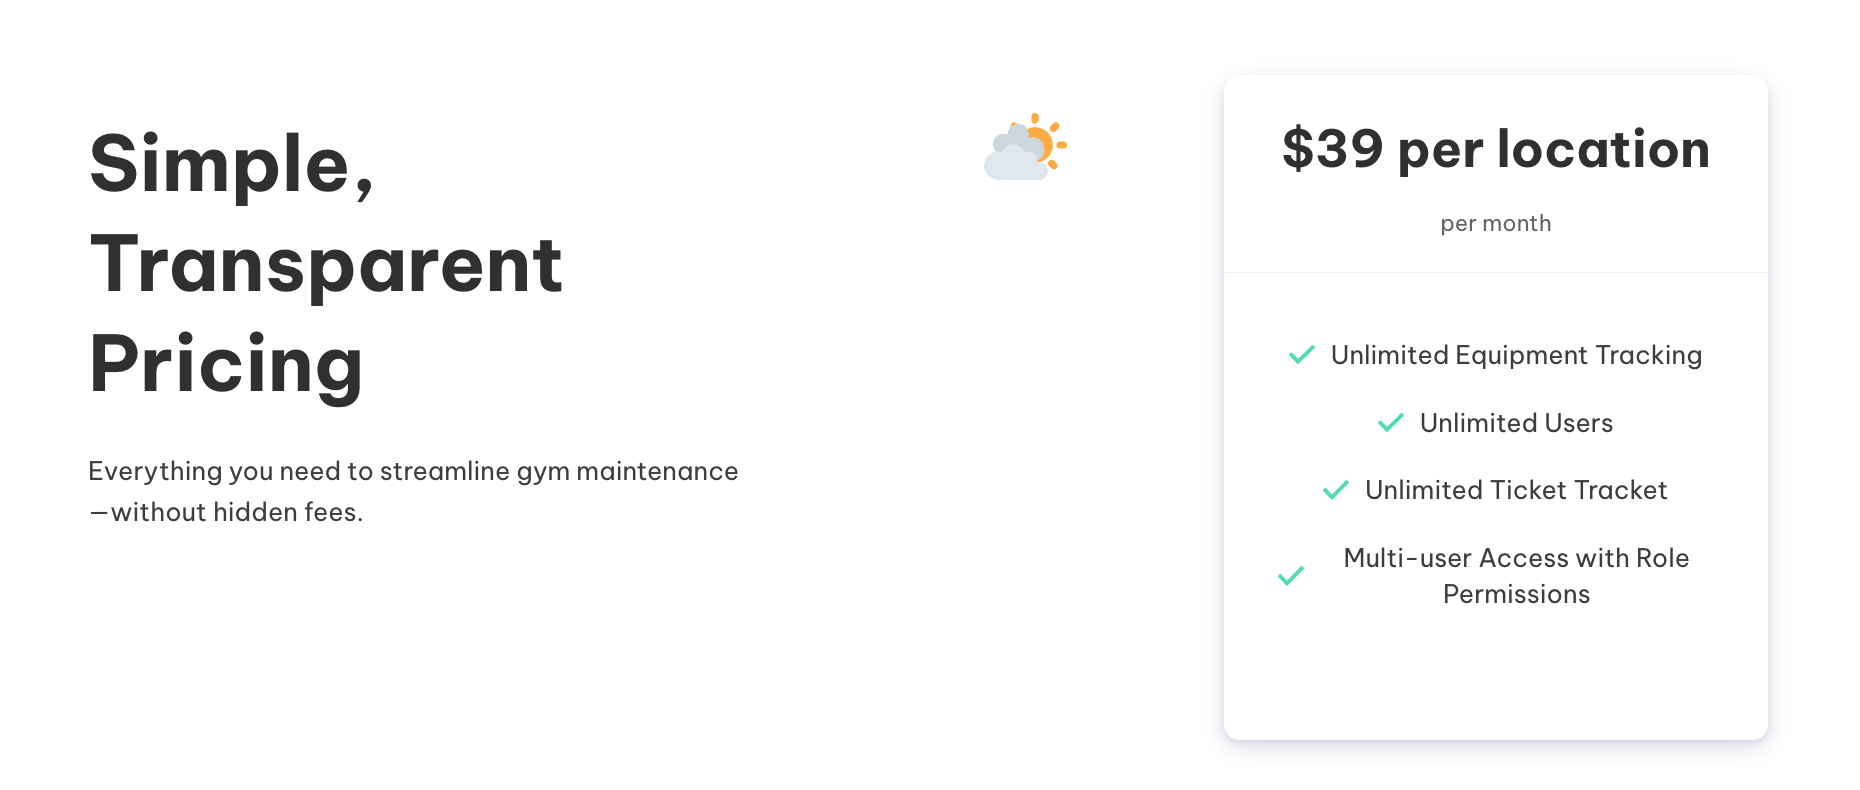Viewport: 1860px width, 790px height.
Task: Select the Unlimited Equipment Tracking feature text
Action: tap(1516, 355)
